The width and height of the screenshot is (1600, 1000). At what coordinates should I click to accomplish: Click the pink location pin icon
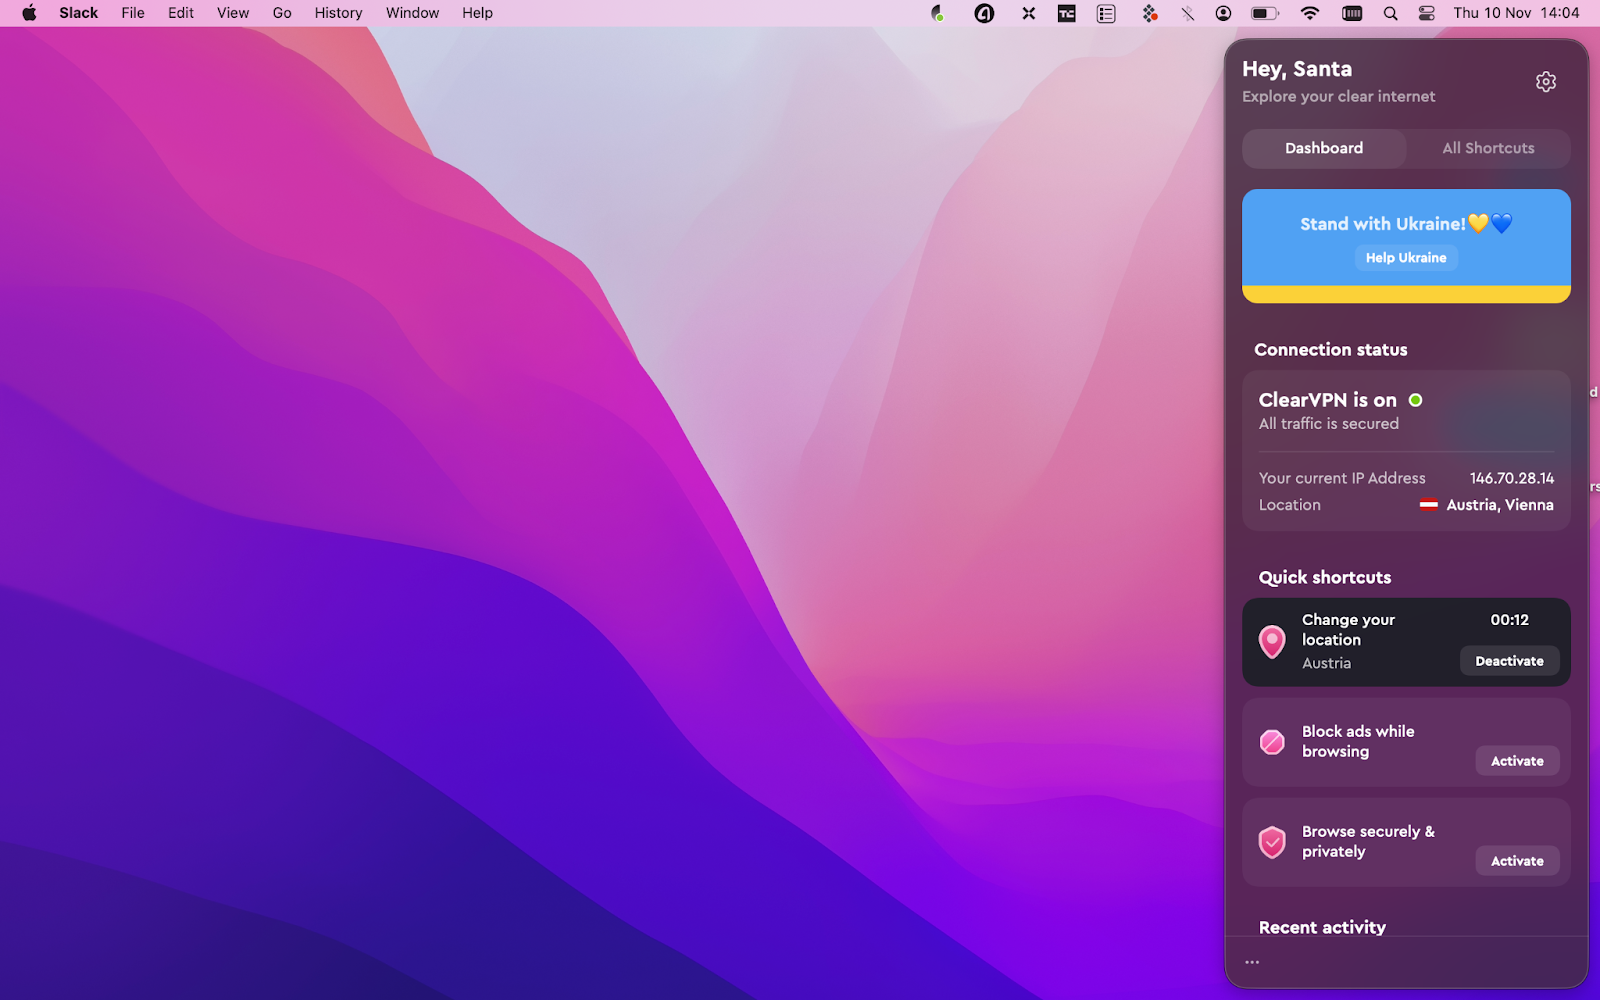pos(1272,642)
